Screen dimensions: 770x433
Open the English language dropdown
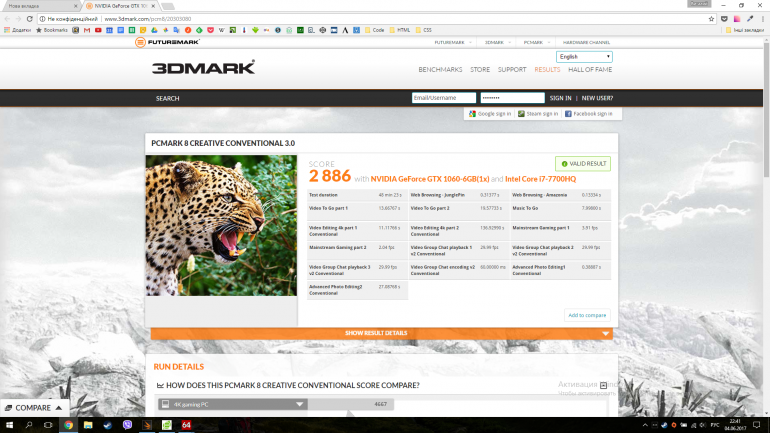coord(584,56)
